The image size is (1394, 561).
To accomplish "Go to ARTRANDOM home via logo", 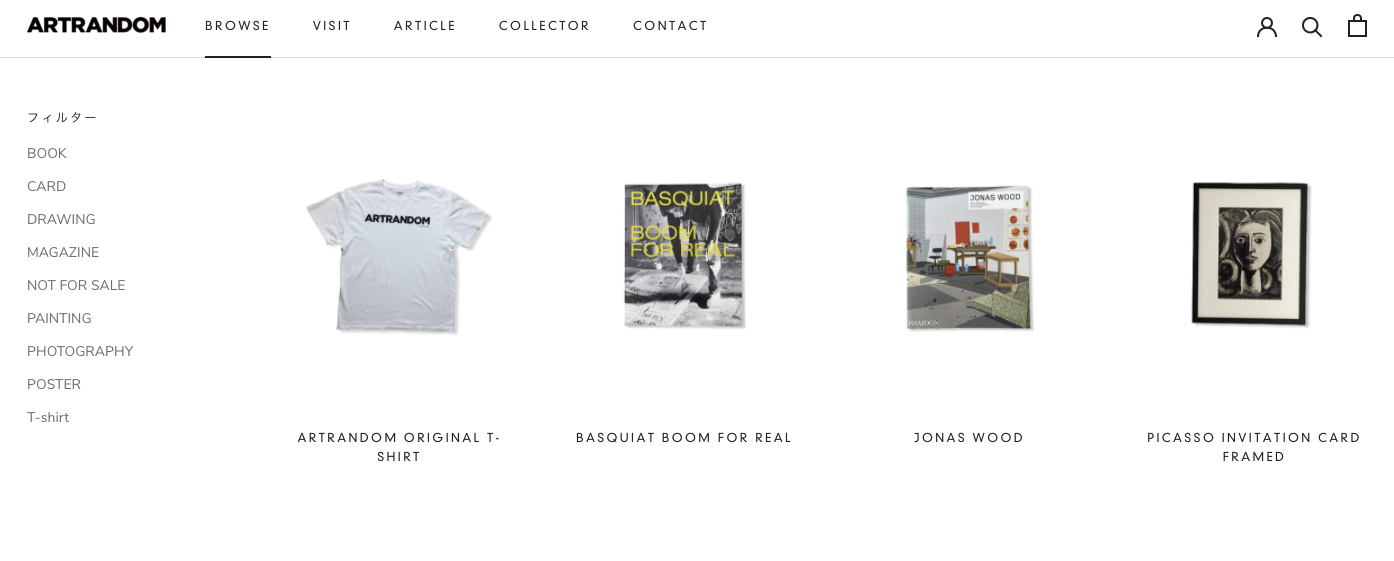I will coord(96,25).
